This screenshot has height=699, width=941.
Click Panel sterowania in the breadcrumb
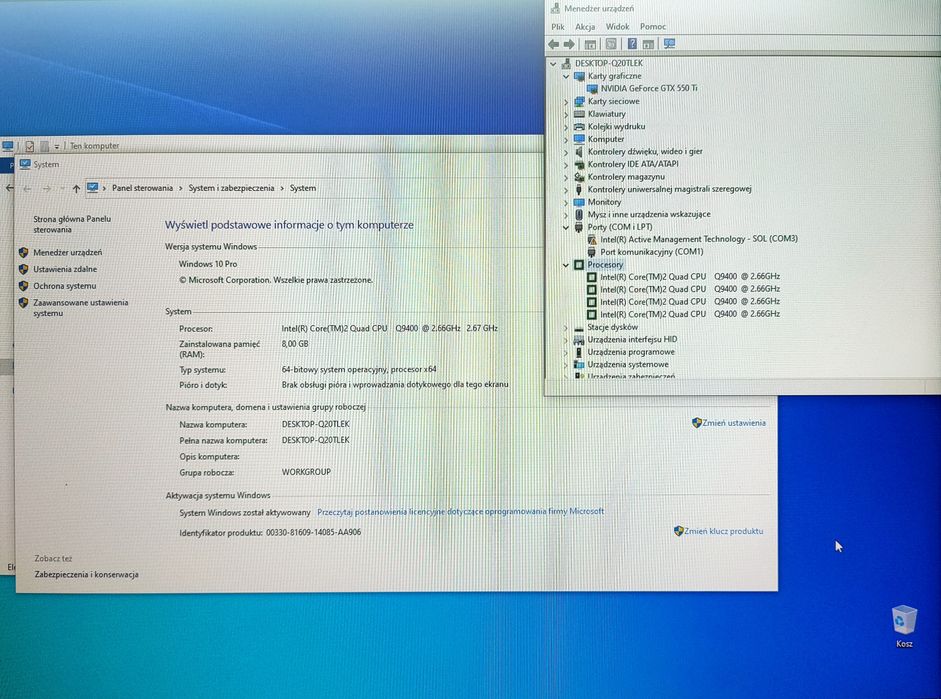(142, 188)
